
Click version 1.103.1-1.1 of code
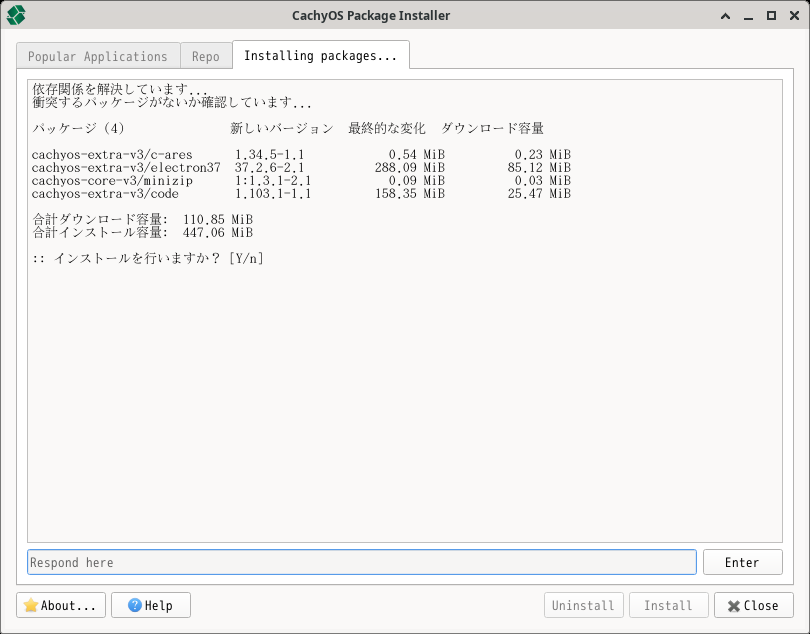pyautogui.click(x=273, y=193)
